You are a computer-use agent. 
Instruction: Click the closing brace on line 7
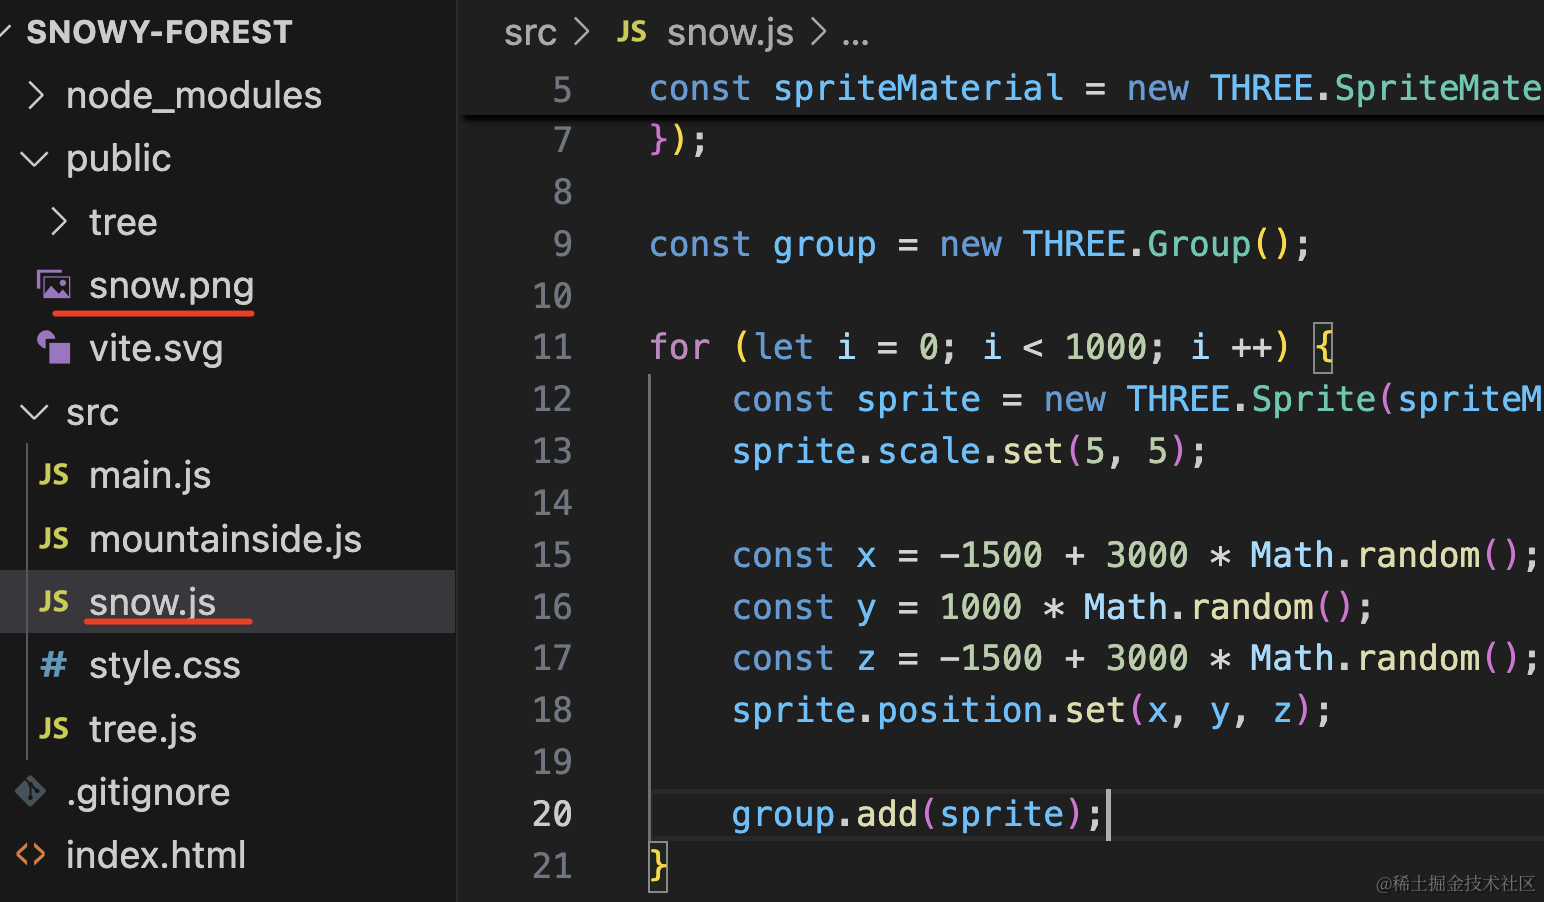pyautogui.click(x=657, y=140)
